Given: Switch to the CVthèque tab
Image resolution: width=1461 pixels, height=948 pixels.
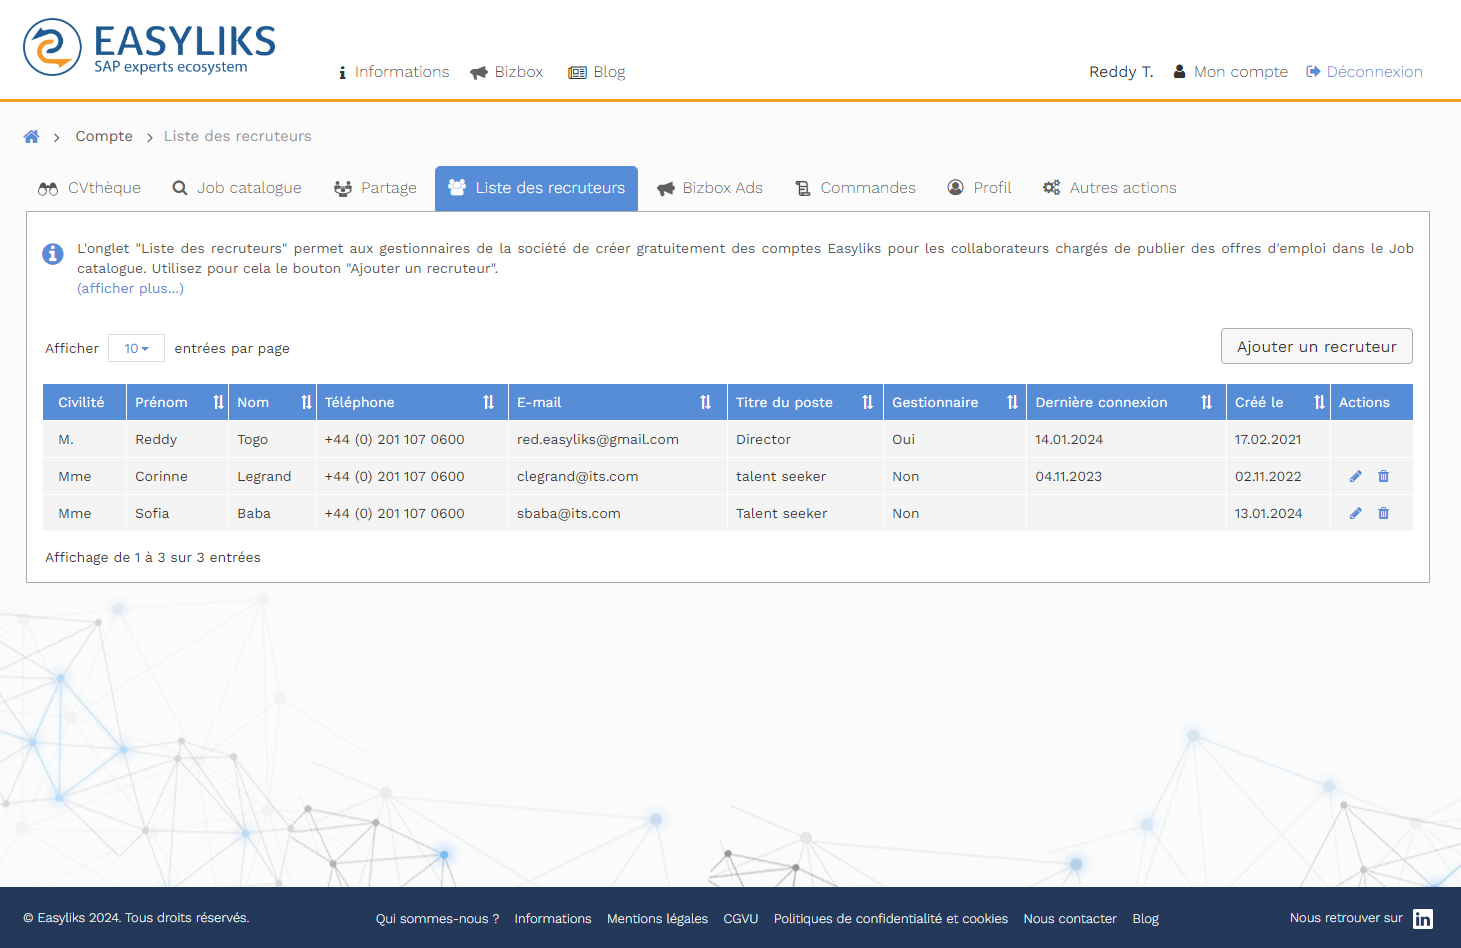Looking at the screenshot, I should pos(90,188).
